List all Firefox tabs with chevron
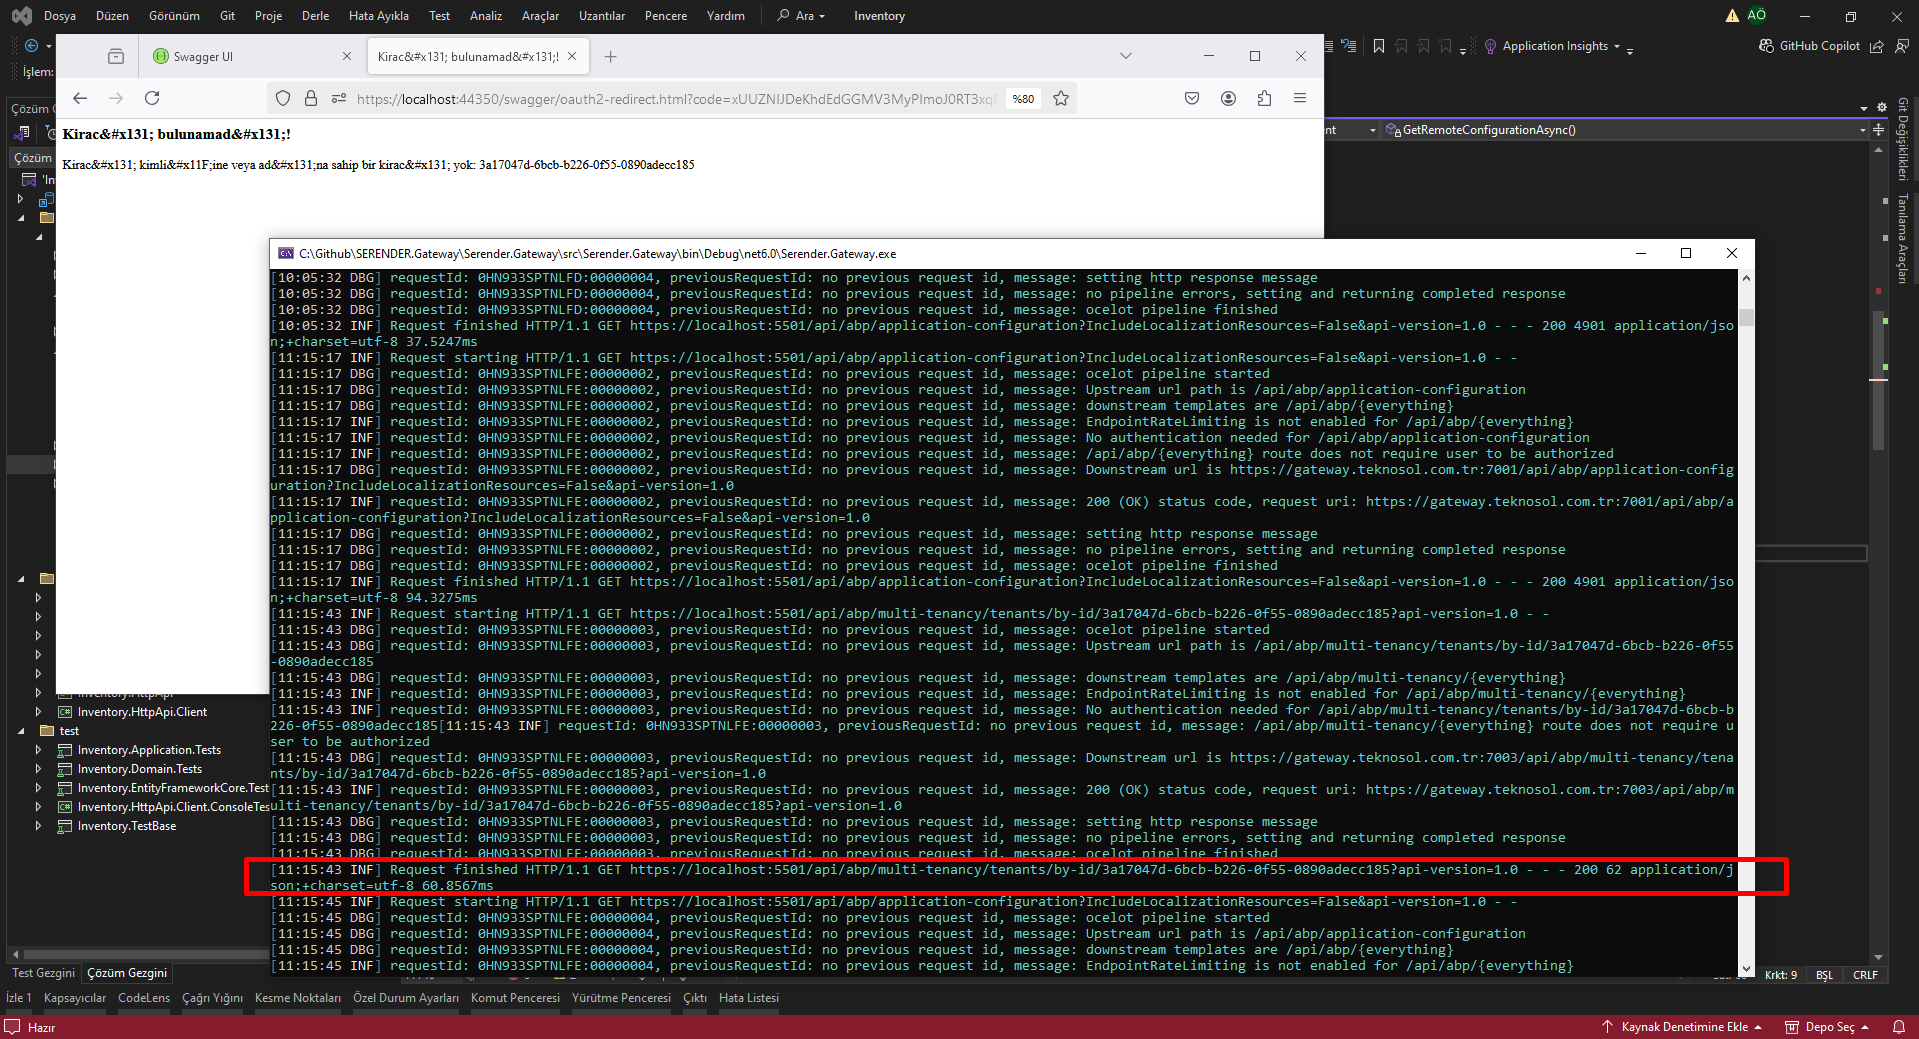Image resolution: width=1919 pixels, height=1039 pixels. (x=1125, y=56)
